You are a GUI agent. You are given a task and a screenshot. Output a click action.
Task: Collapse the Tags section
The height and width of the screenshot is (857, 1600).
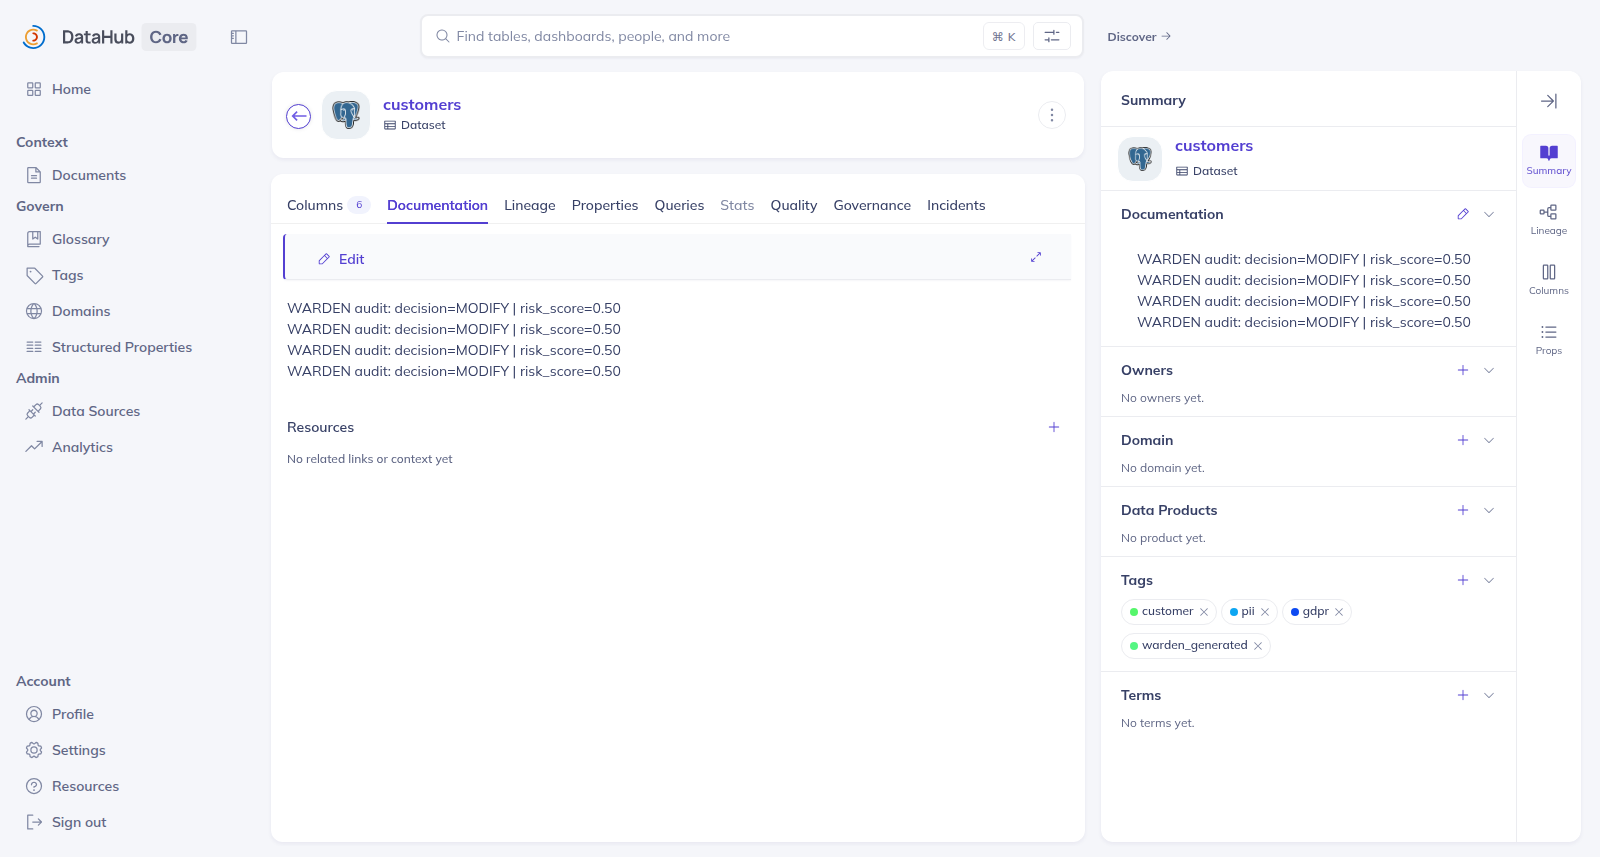(x=1489, y=580)
